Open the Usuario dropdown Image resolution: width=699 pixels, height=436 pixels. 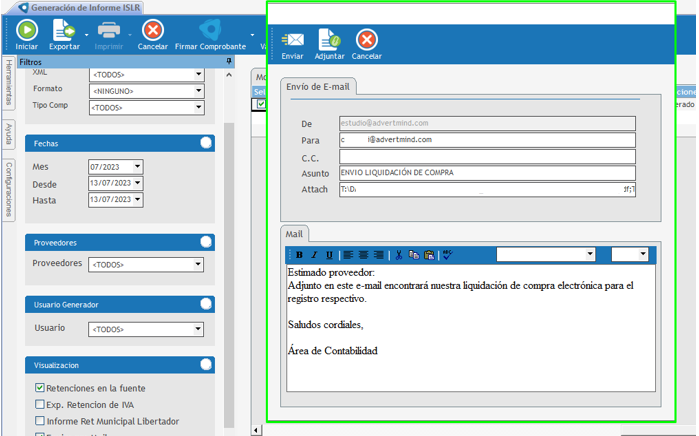click(198, 329)
